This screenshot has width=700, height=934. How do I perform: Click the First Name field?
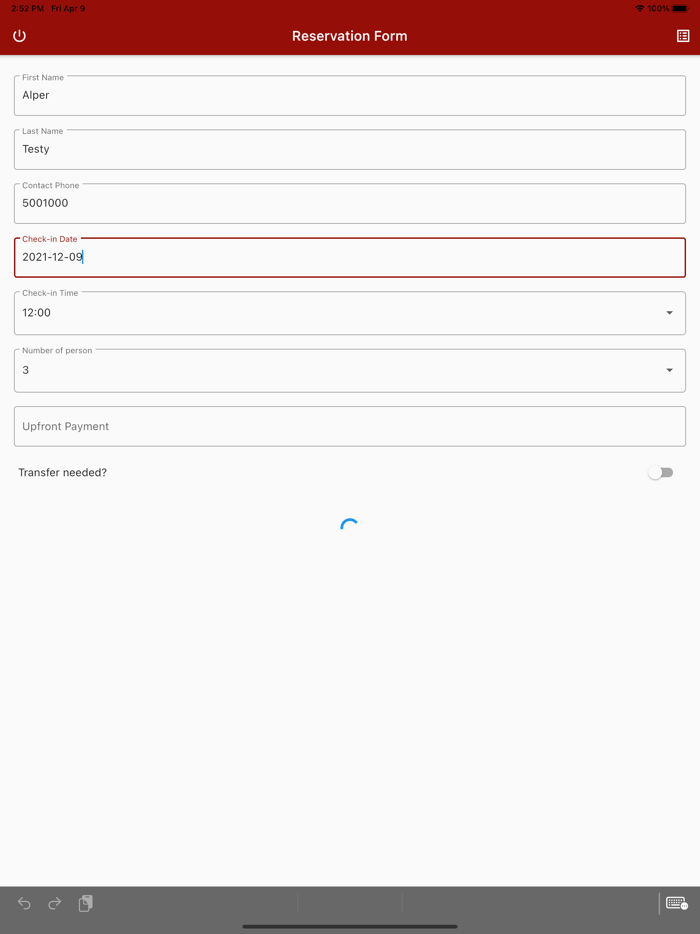[x=350, y=96]
